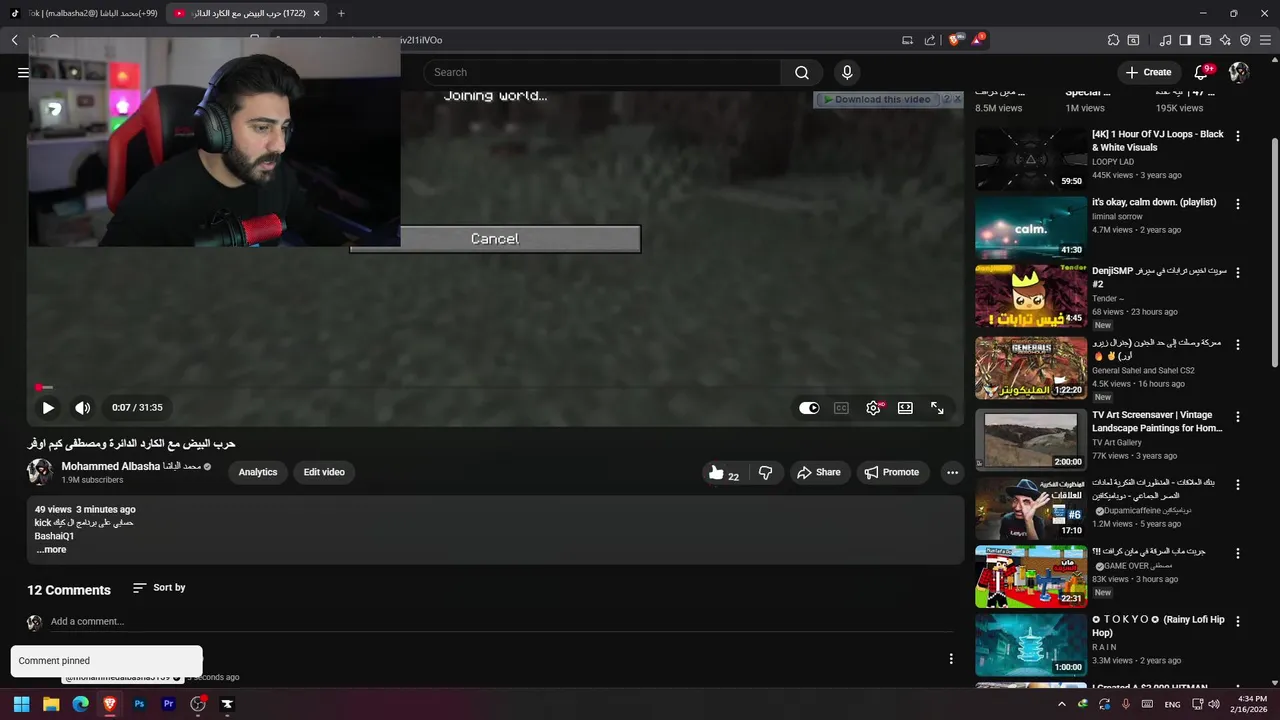This screenshot has height=720, width=1280.
Task: Open options for the General Sahel video
Action: click(1237, 345)
